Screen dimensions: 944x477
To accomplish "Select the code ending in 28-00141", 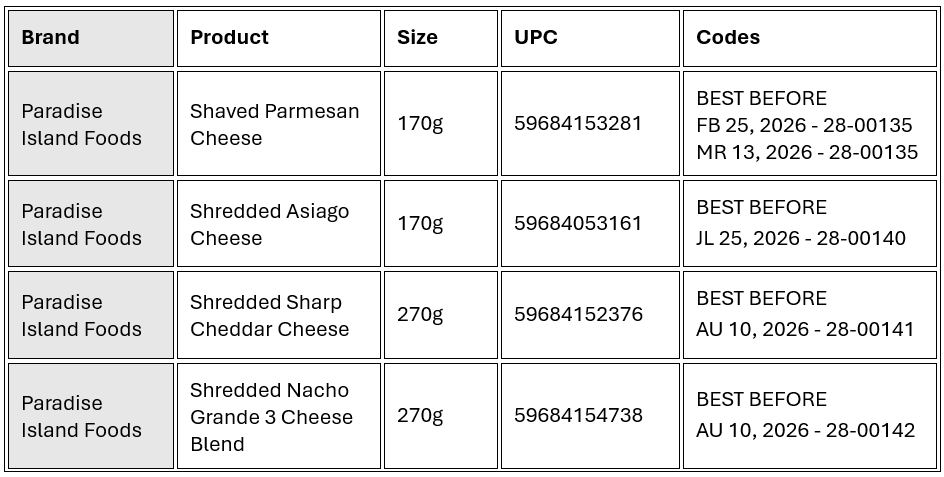I will click(x=805, y=330).
